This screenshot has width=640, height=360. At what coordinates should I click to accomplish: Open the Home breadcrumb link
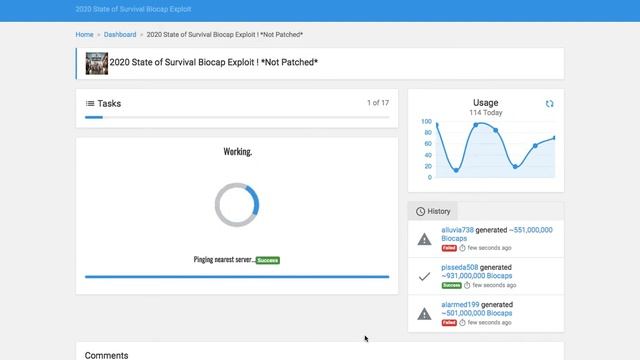84,35
